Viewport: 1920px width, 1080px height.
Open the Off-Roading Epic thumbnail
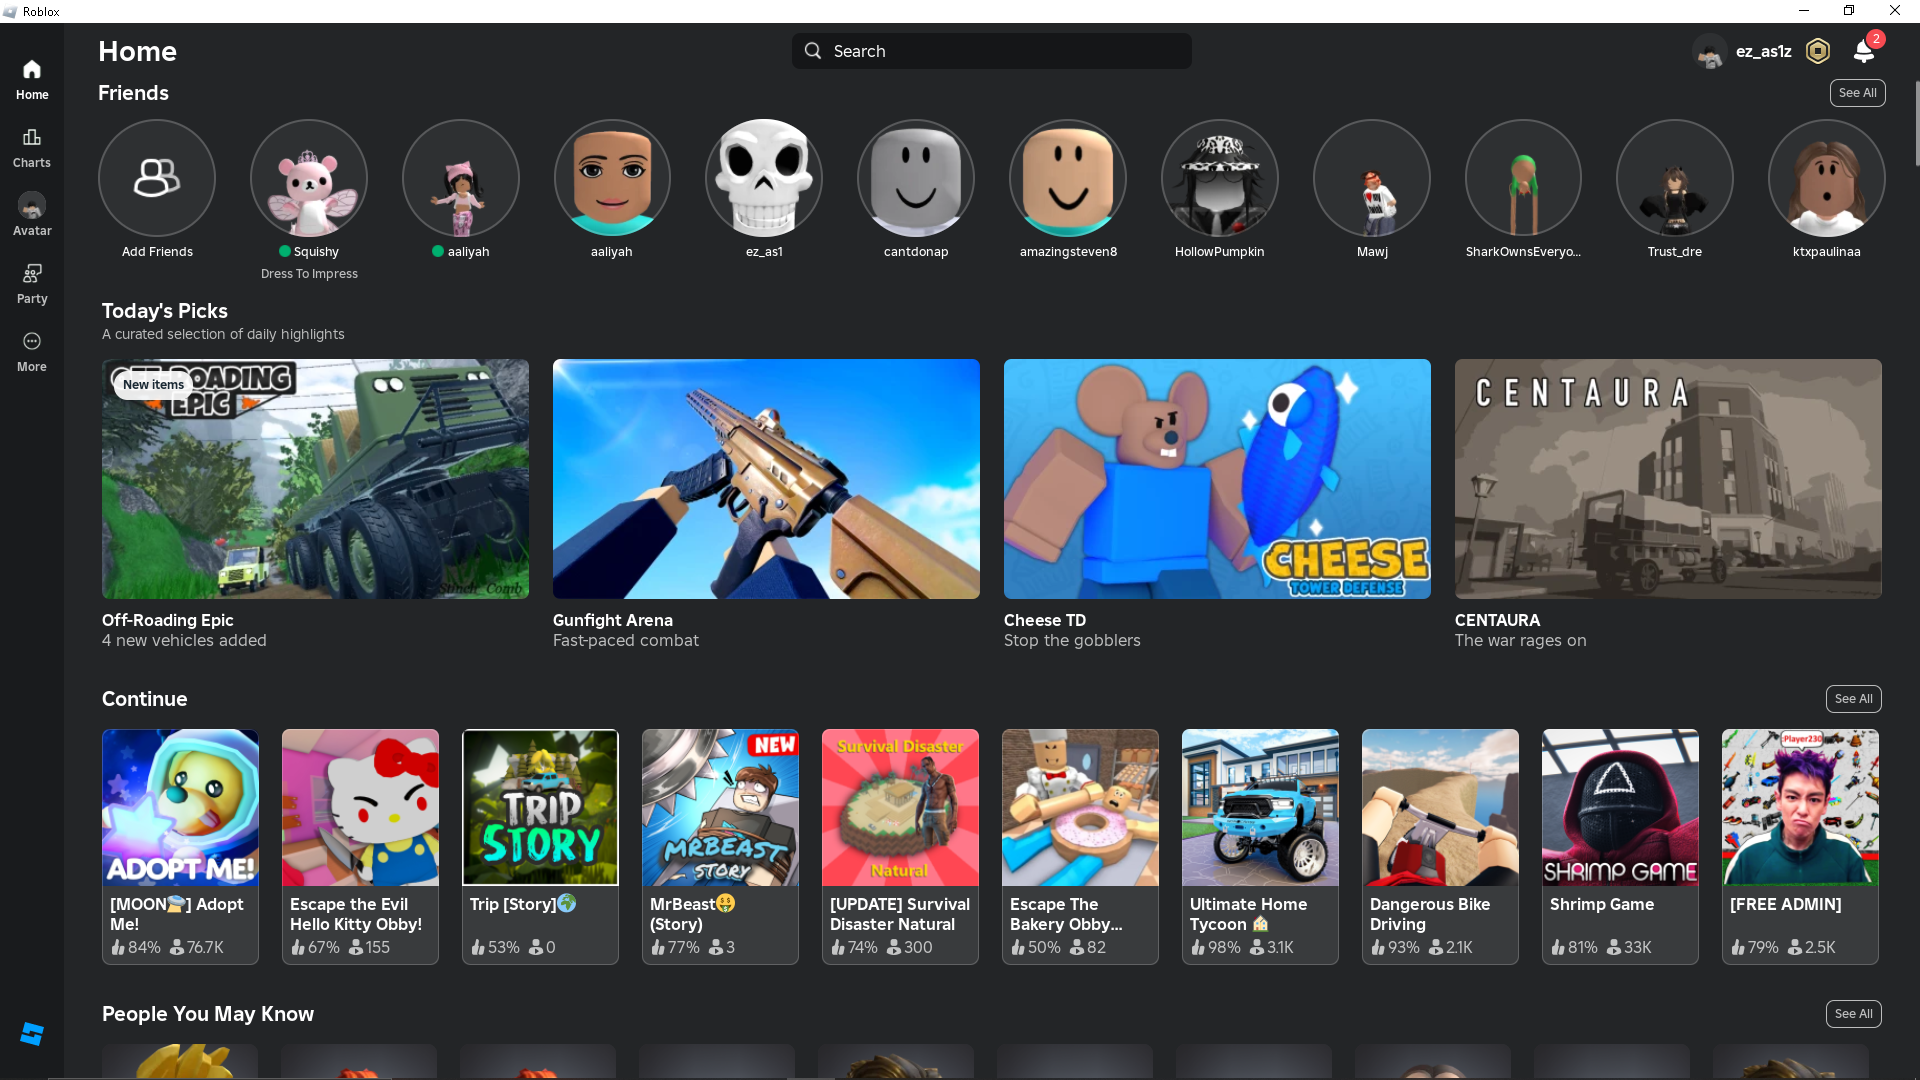(315, 479)
